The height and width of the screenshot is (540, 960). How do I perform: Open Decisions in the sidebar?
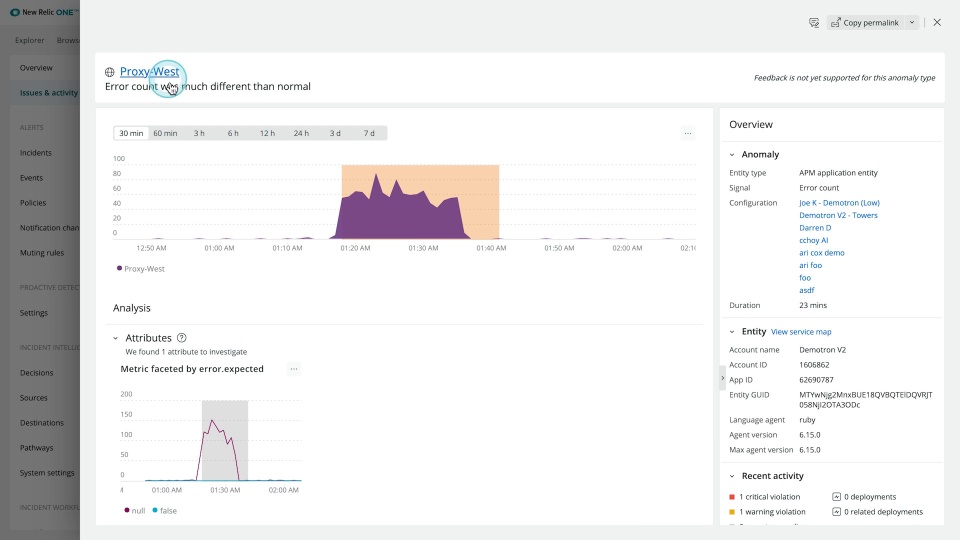click(x=36, y=373)
